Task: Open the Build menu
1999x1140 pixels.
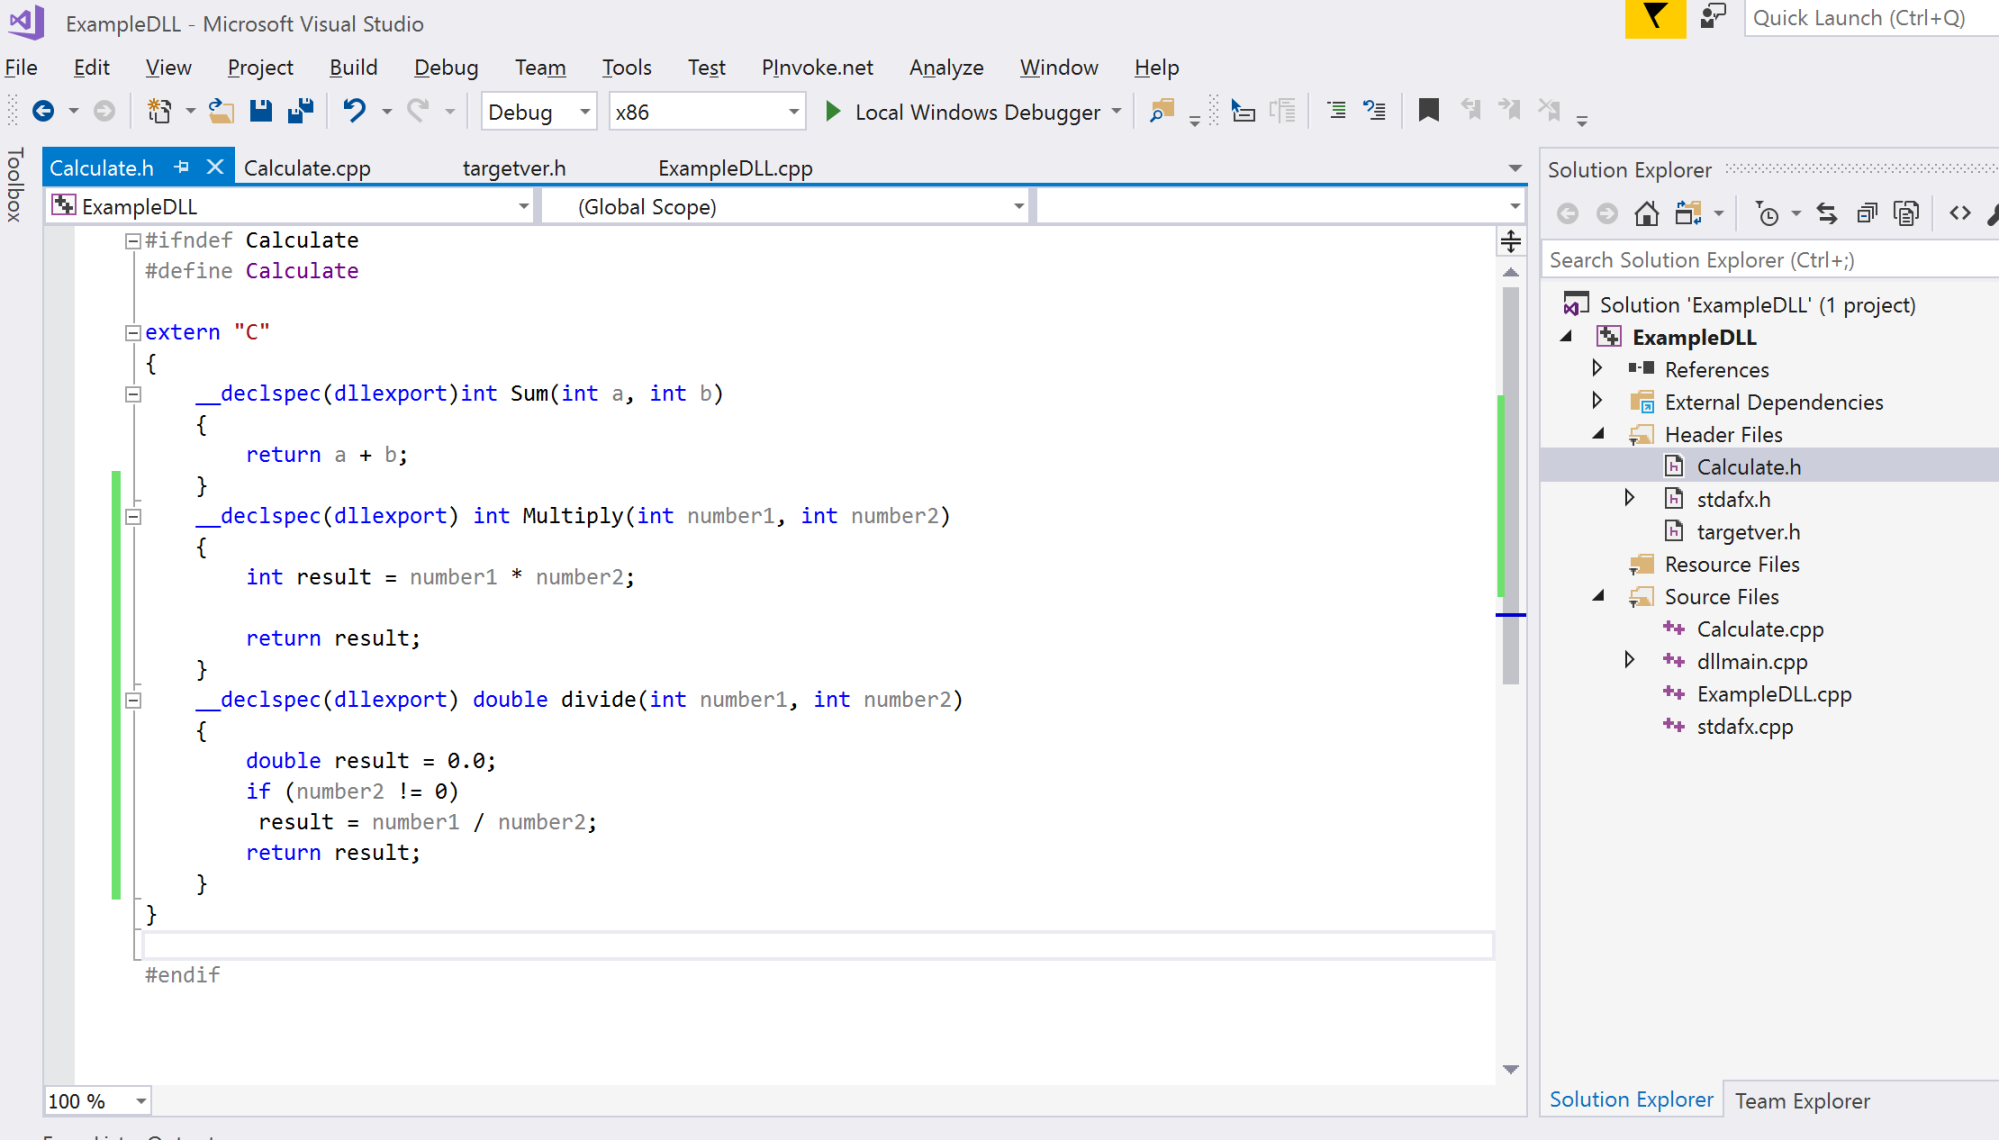Action: click(353, 67)
